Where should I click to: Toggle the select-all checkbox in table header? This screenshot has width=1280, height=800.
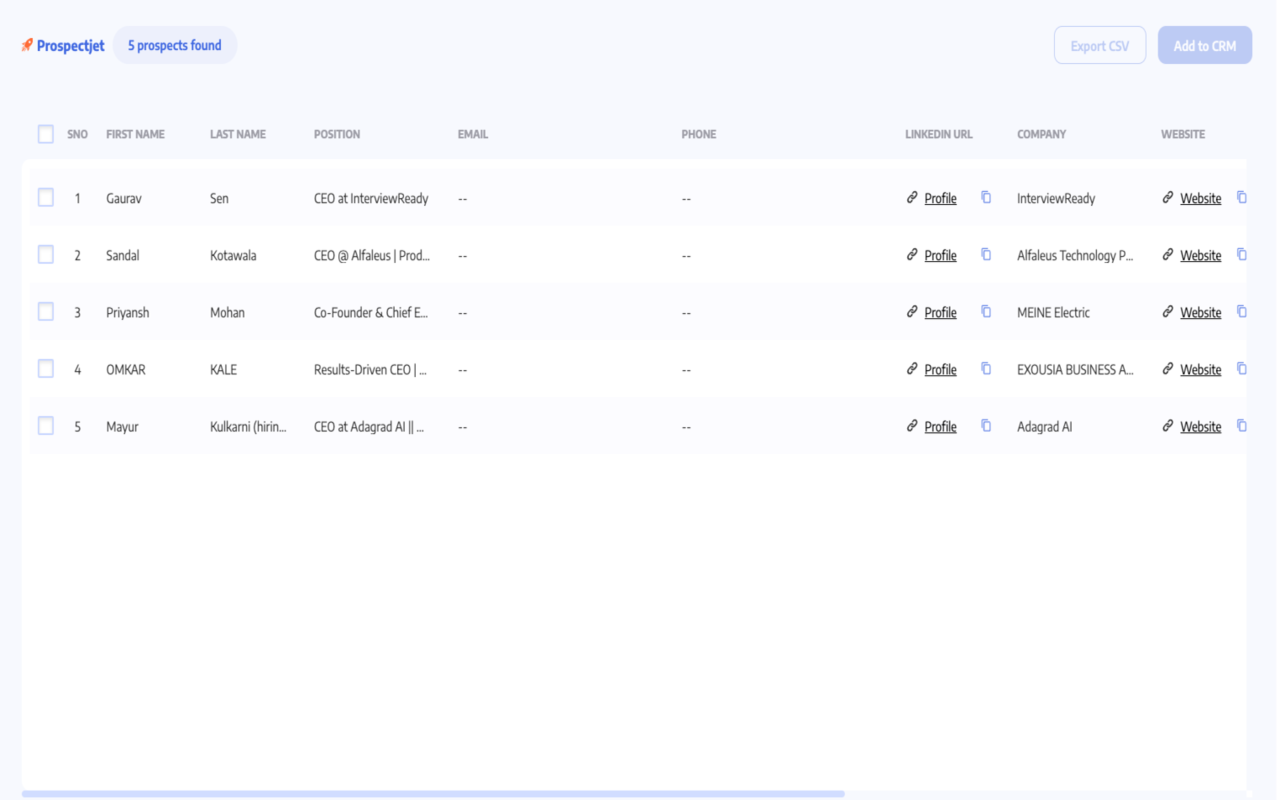pyautogui.click(x=46, y=134)
